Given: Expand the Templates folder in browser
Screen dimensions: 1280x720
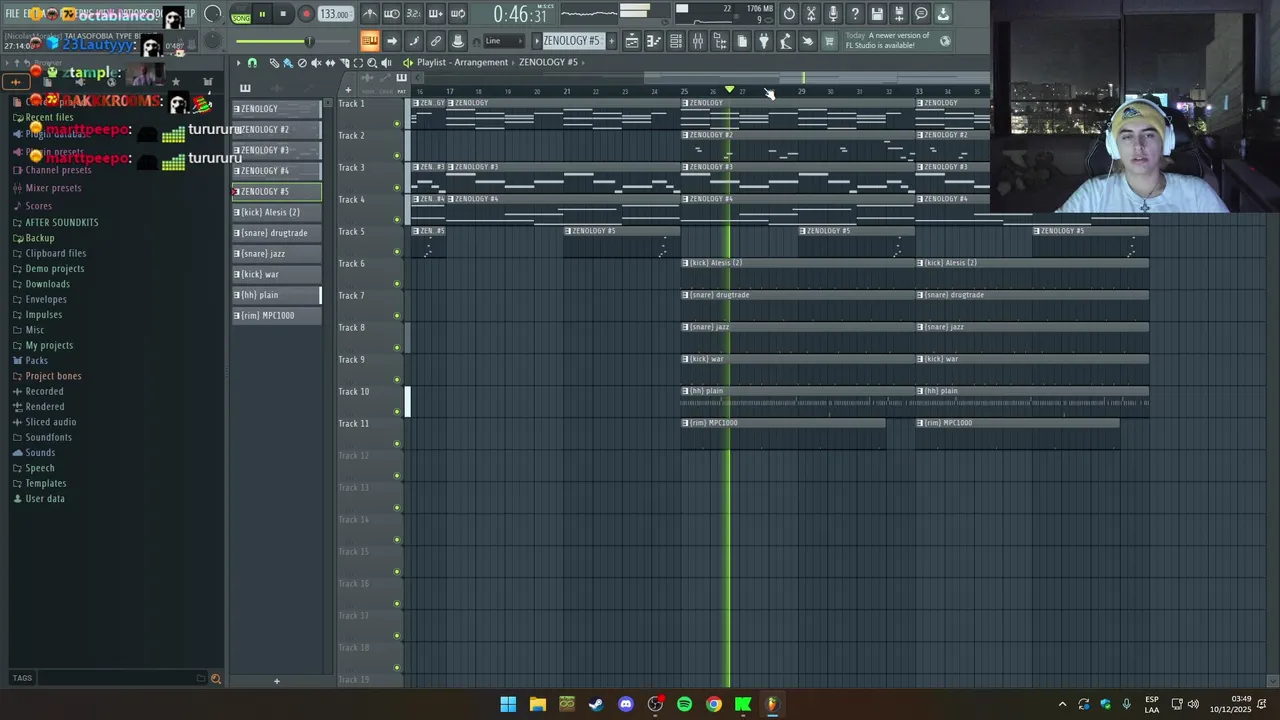Looking at the screenshot, I should (x=45, y=483).
